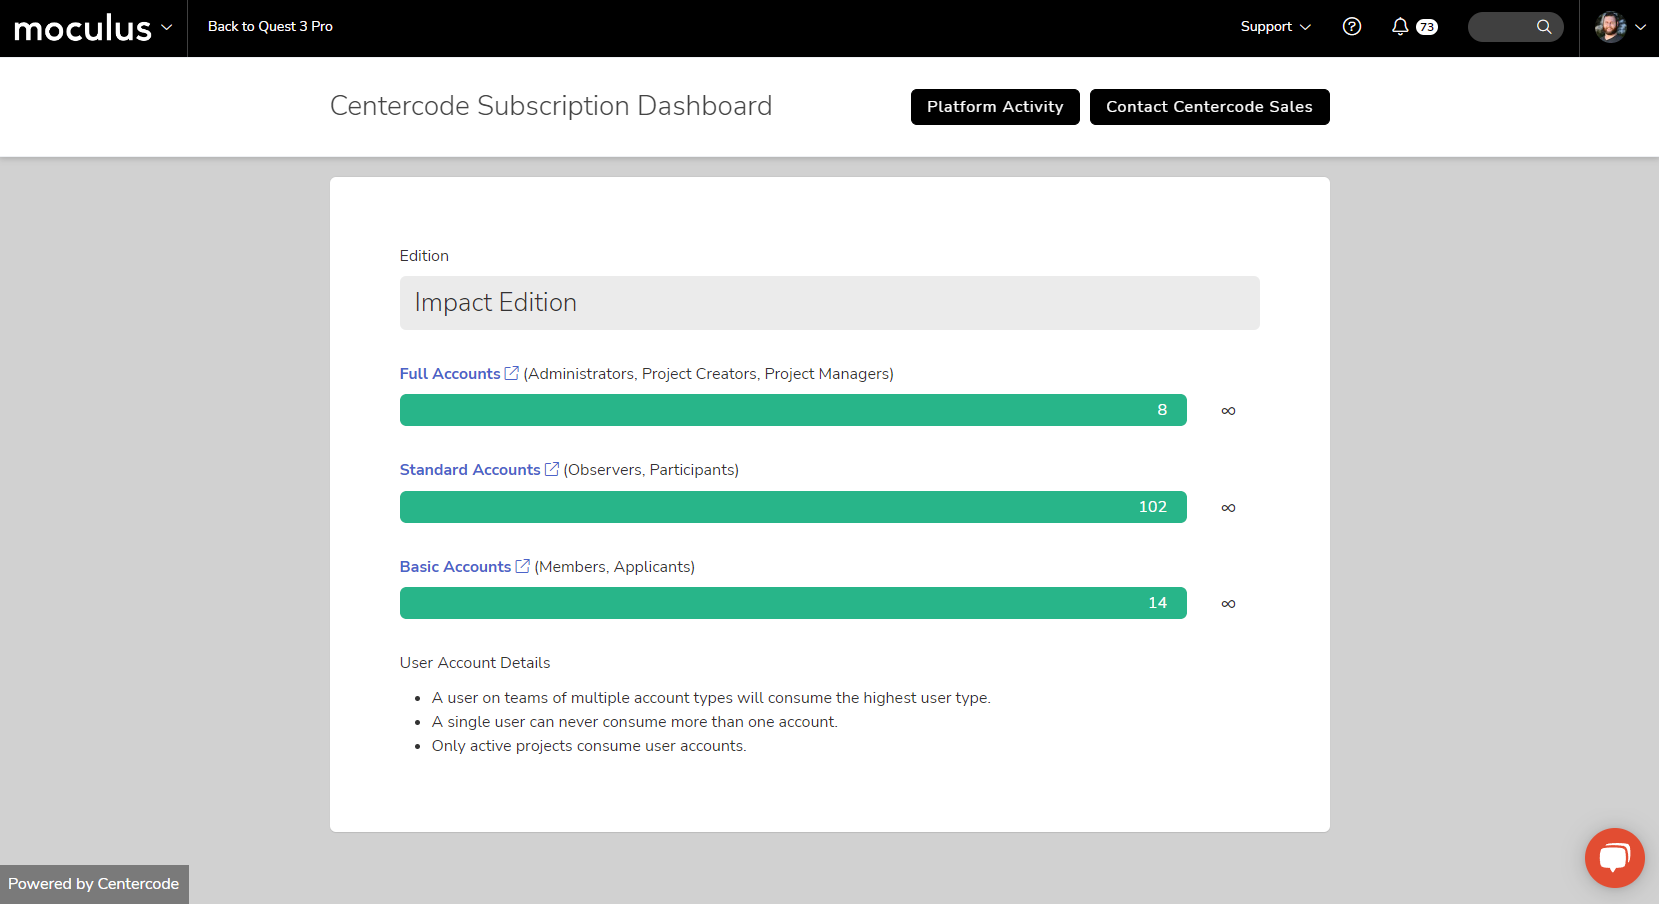Viewport: 1659px width, 904px height.
Task: Open the Full Accounts link
Action: [x=450, y=373]
